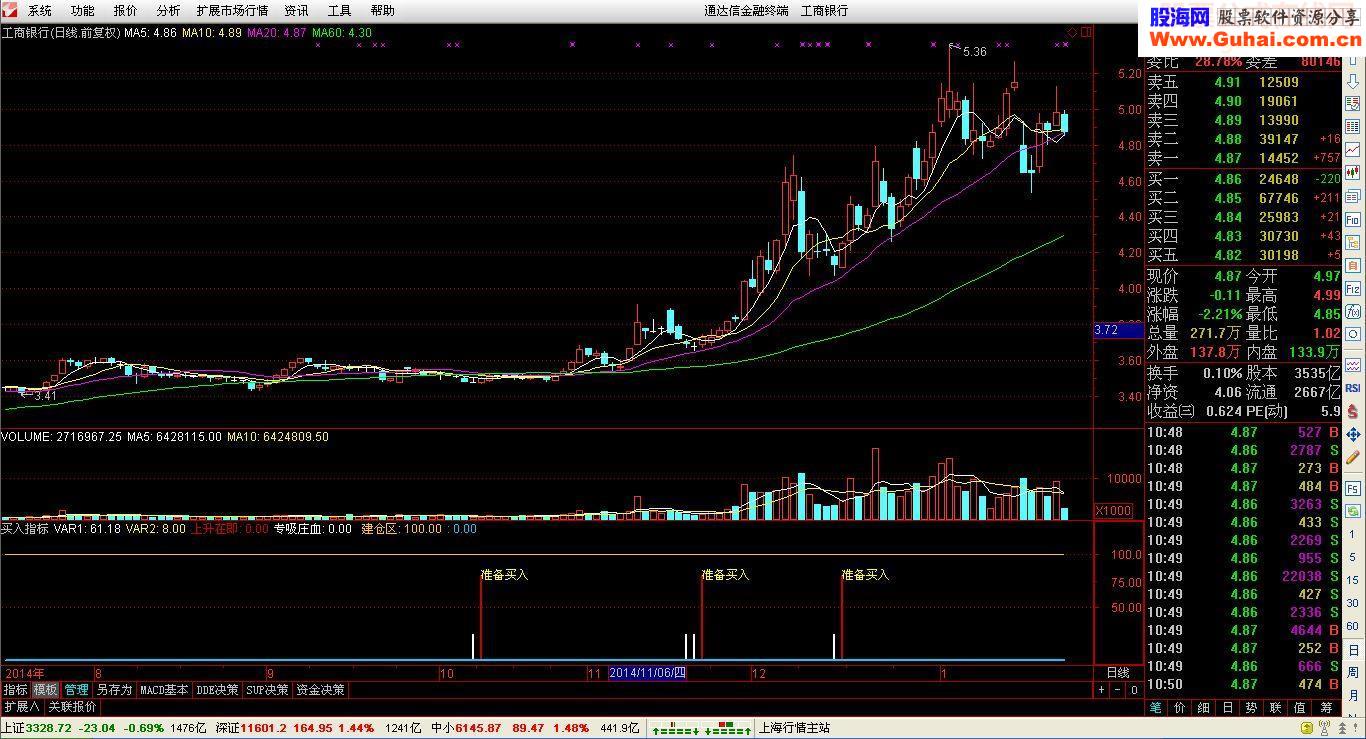Open the 功能 menu

(x=83, y=11)
